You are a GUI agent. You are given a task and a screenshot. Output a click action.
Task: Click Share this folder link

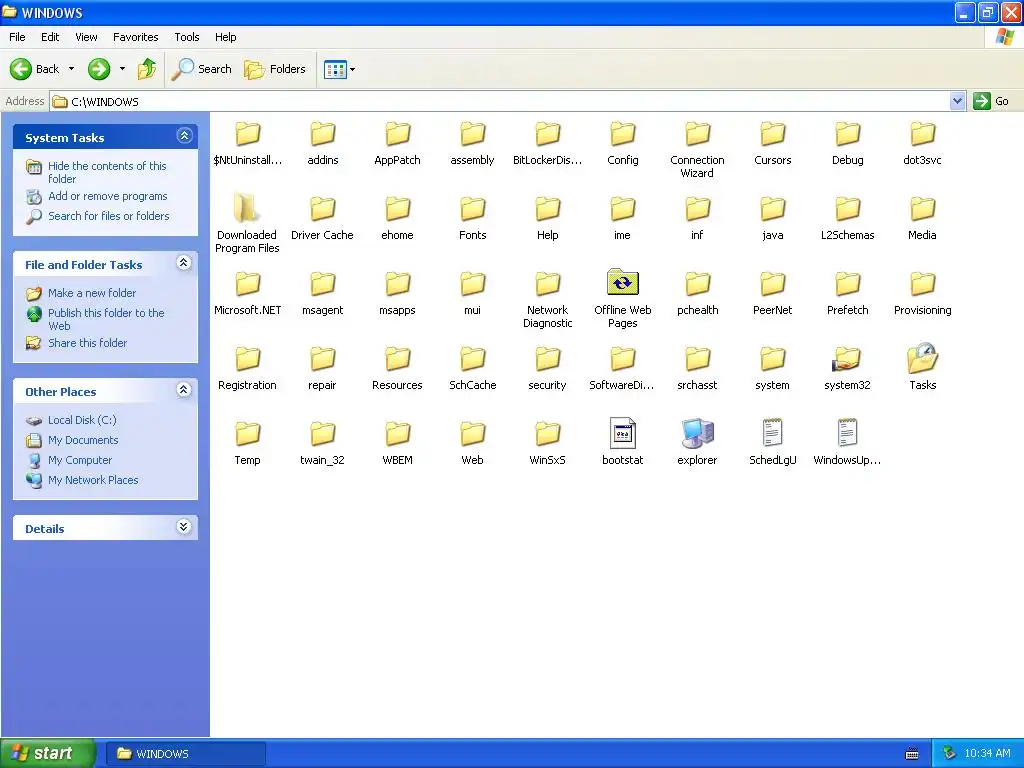88,343
